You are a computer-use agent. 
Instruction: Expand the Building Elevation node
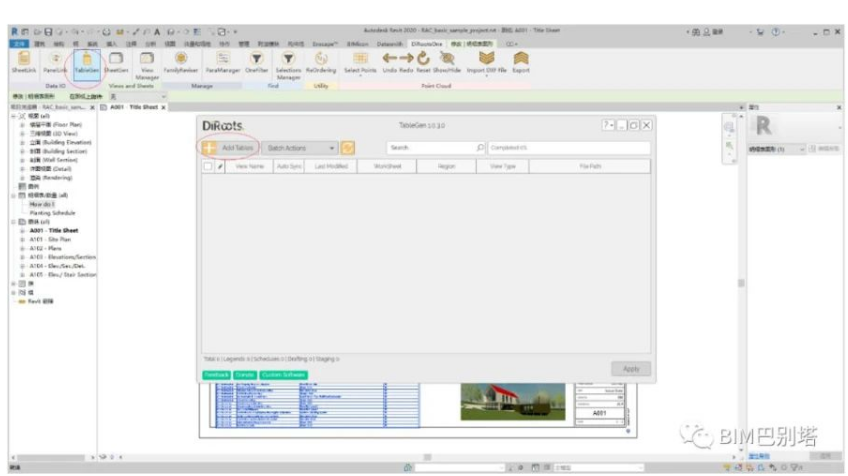22,142
